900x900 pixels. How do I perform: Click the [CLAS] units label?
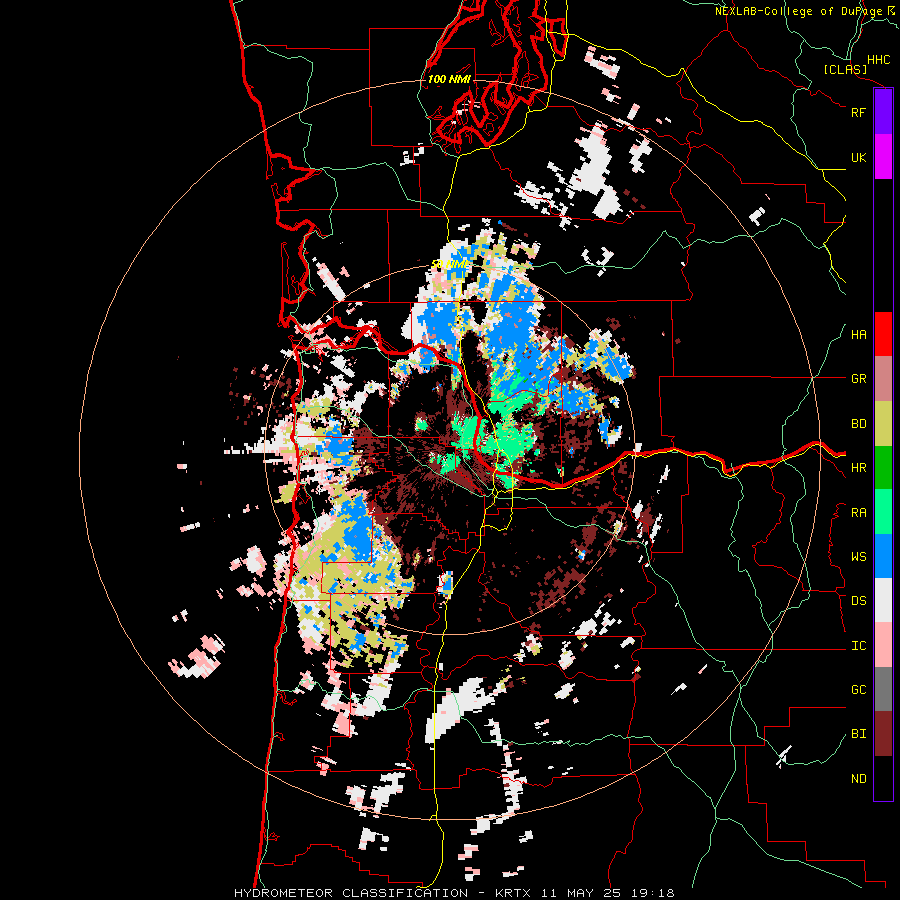[845, 69]
